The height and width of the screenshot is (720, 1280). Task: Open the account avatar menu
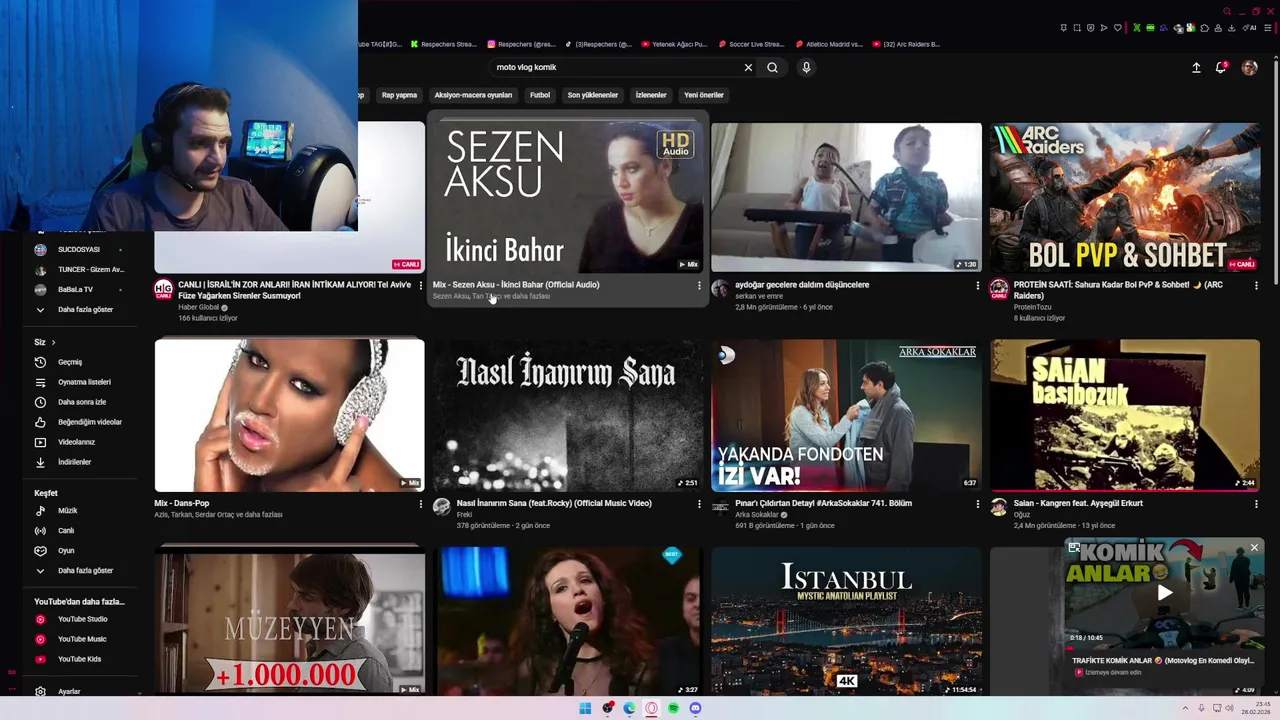click(x=1249, y=67)
